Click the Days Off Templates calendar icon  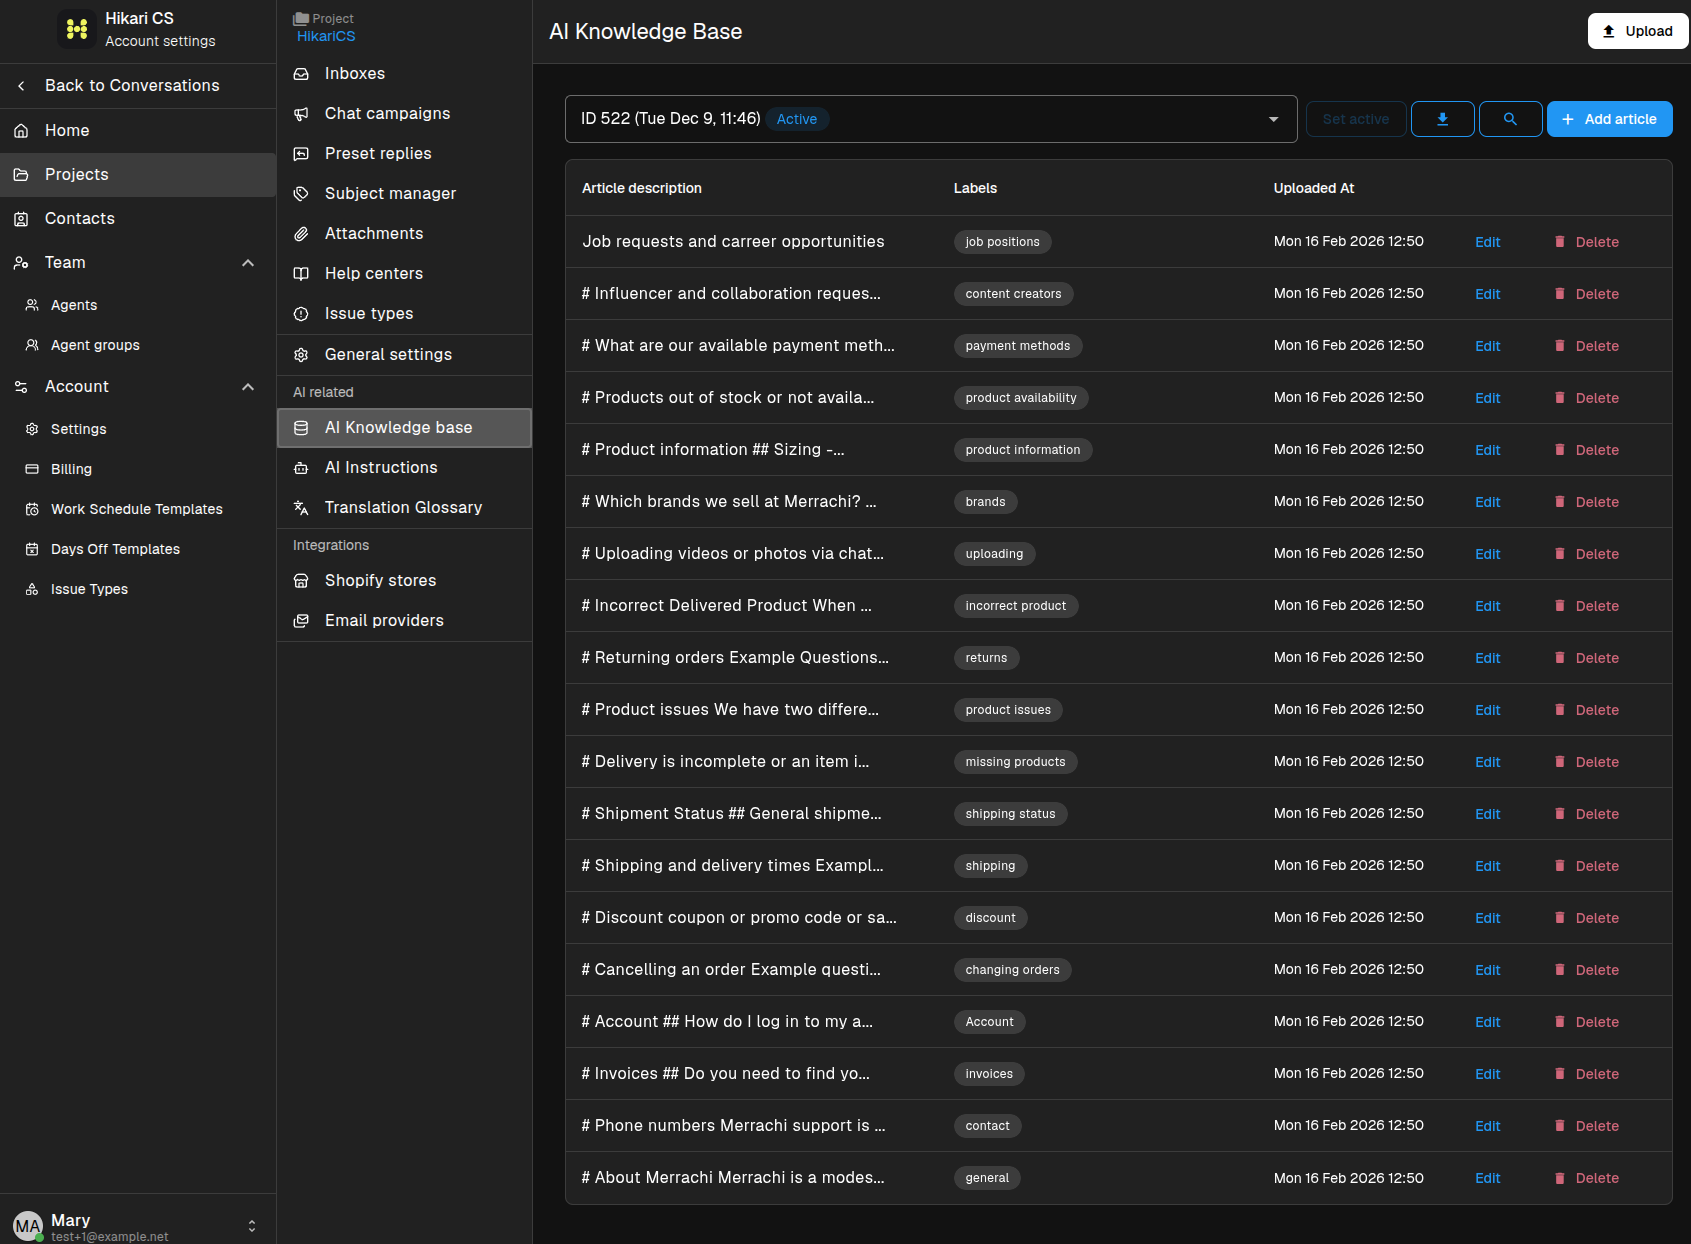coord(32,549)
